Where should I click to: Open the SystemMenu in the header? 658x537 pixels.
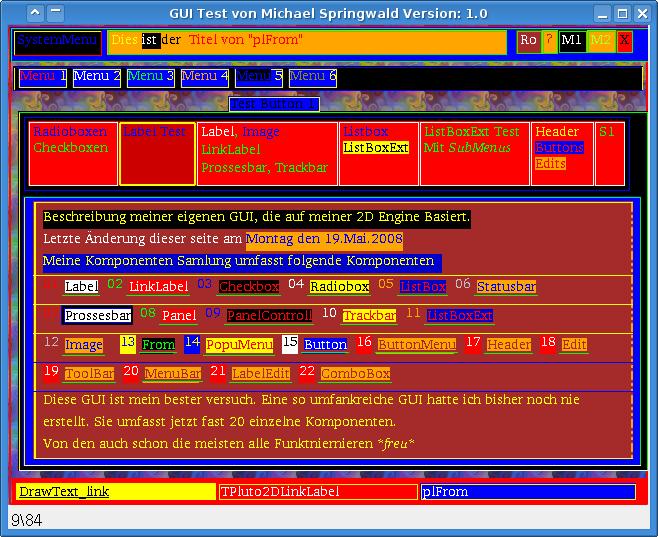[x=57, y=41]
